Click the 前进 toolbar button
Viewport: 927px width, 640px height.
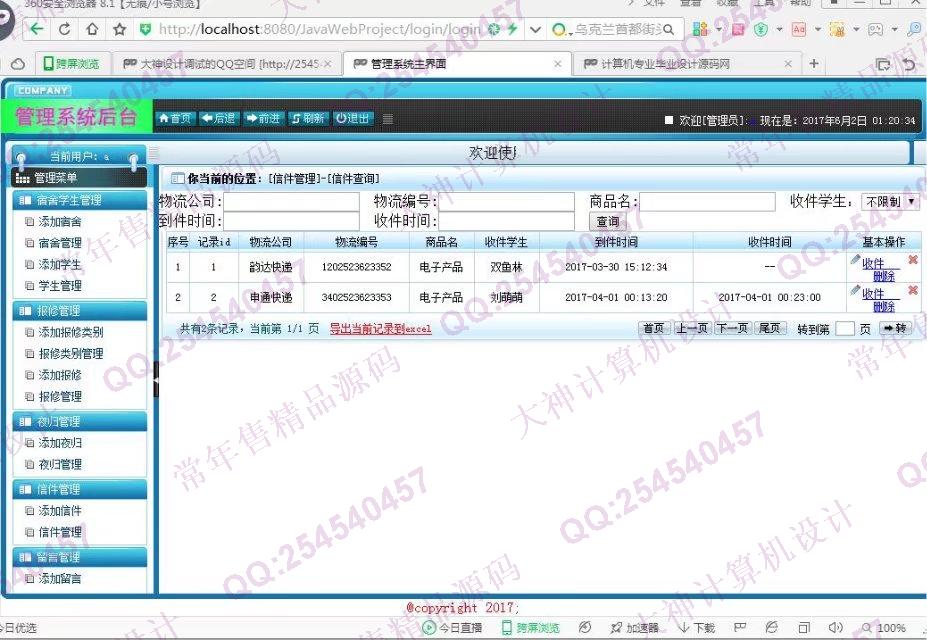(263, 119)
